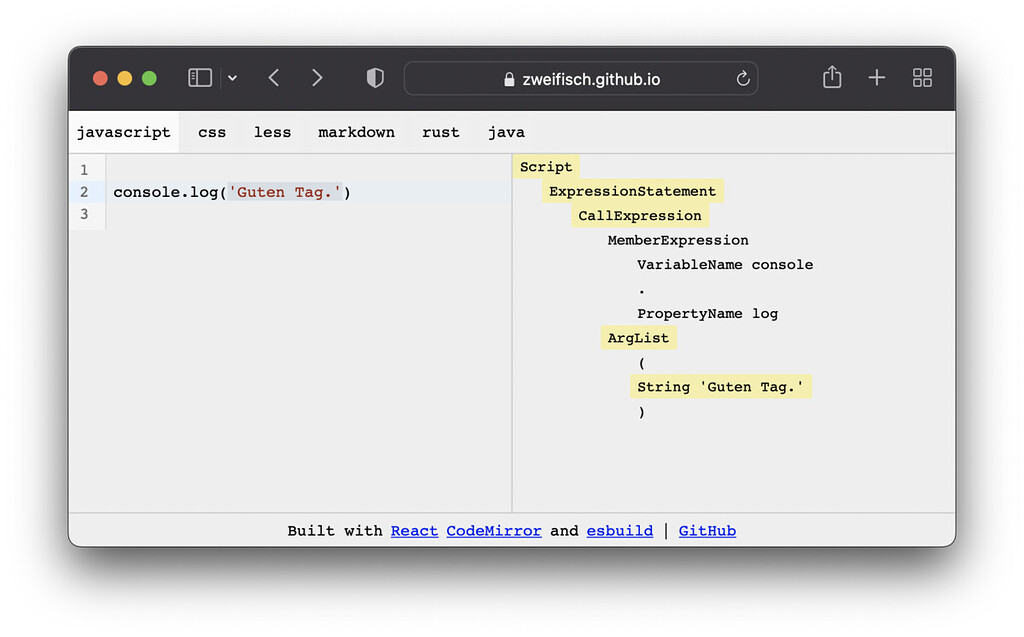Open the Share menu icon

(831, 77)
